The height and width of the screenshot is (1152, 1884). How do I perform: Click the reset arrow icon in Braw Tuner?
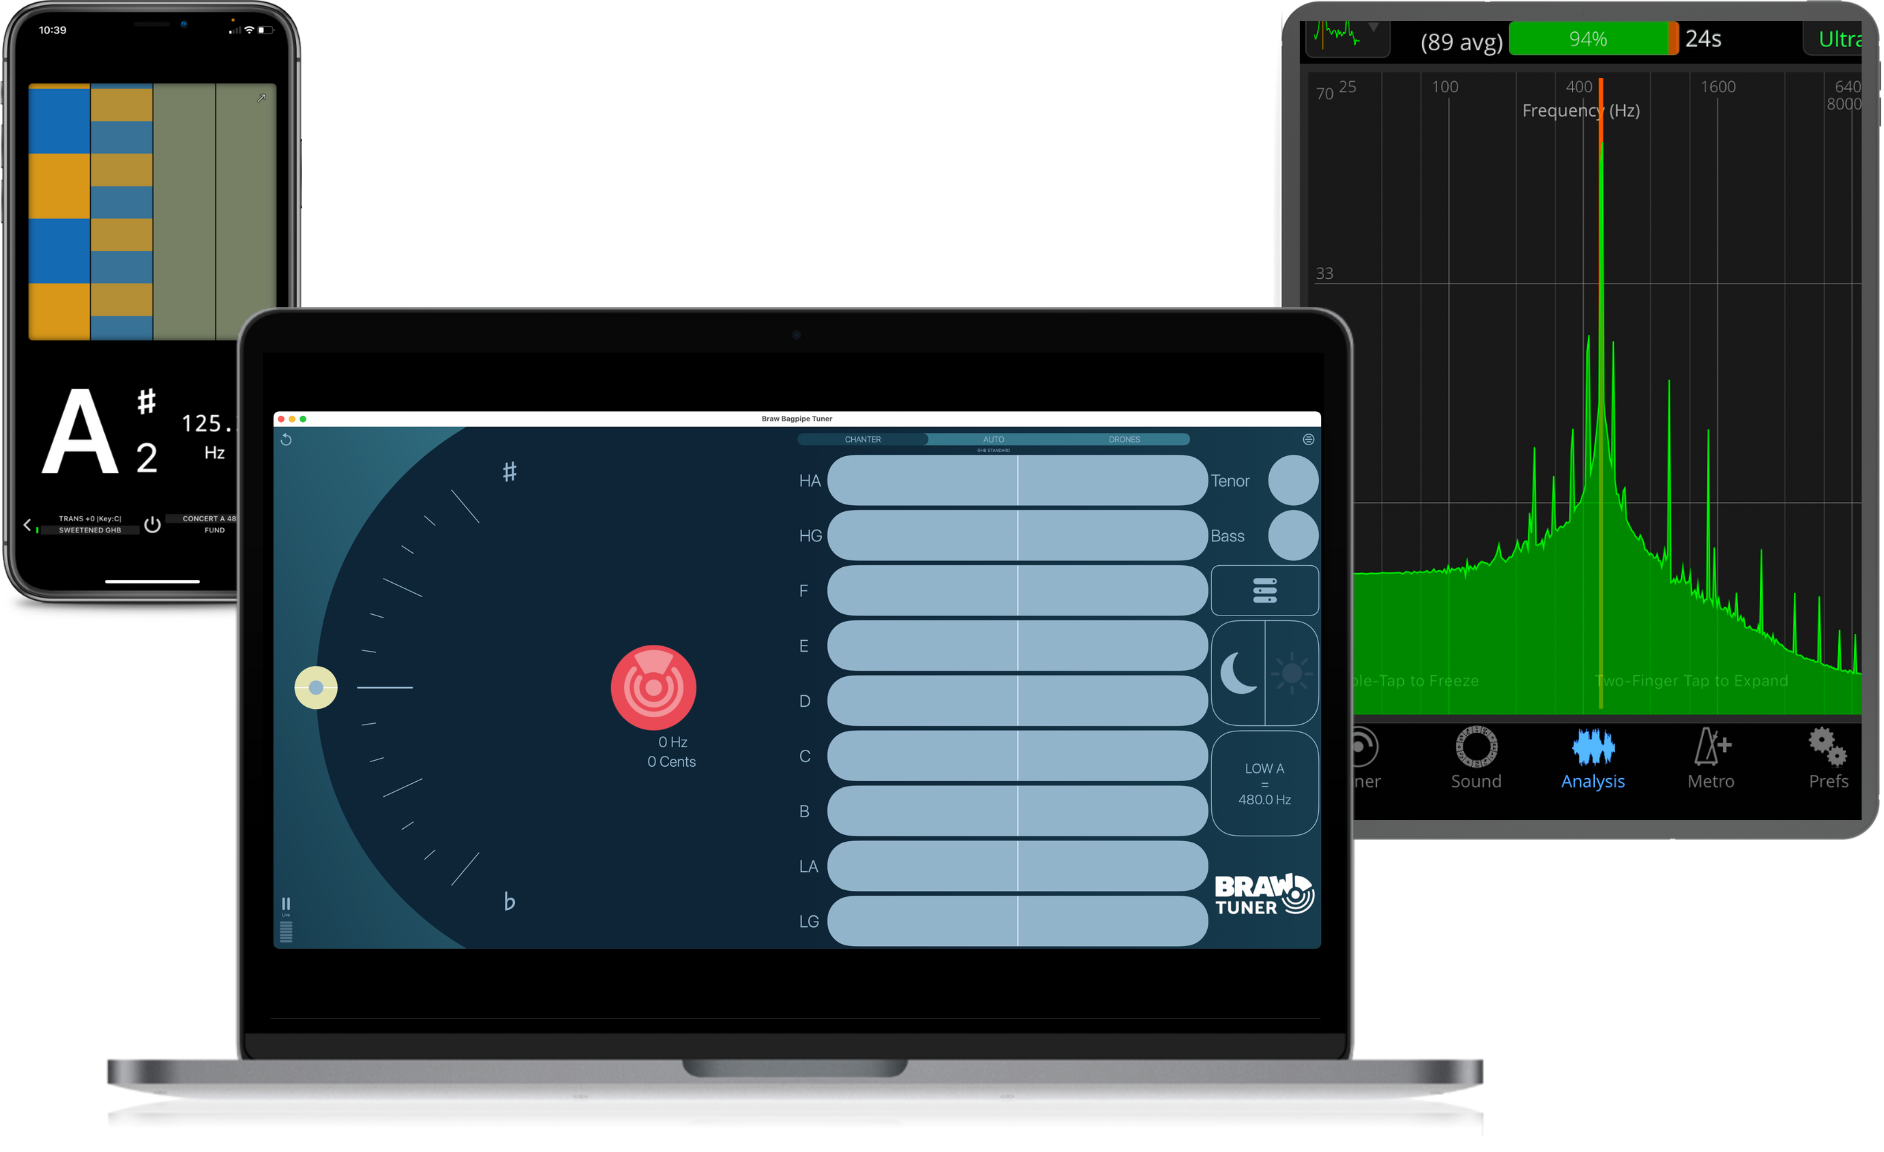tap(286, 440)
